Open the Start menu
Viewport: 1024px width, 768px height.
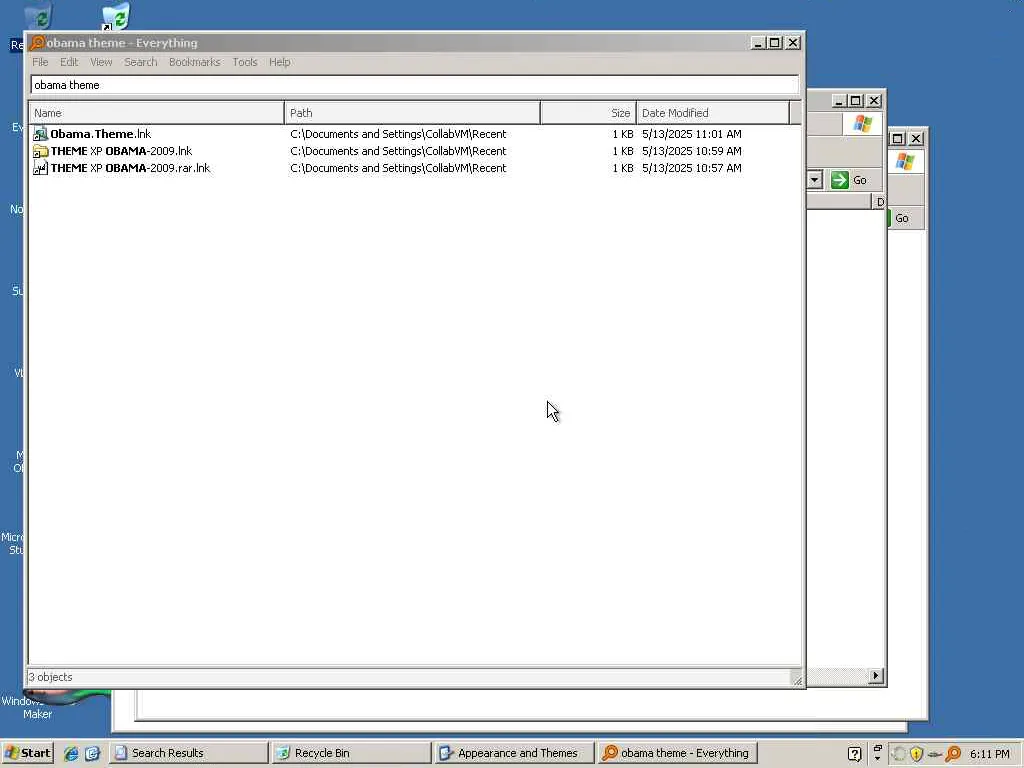27,753
